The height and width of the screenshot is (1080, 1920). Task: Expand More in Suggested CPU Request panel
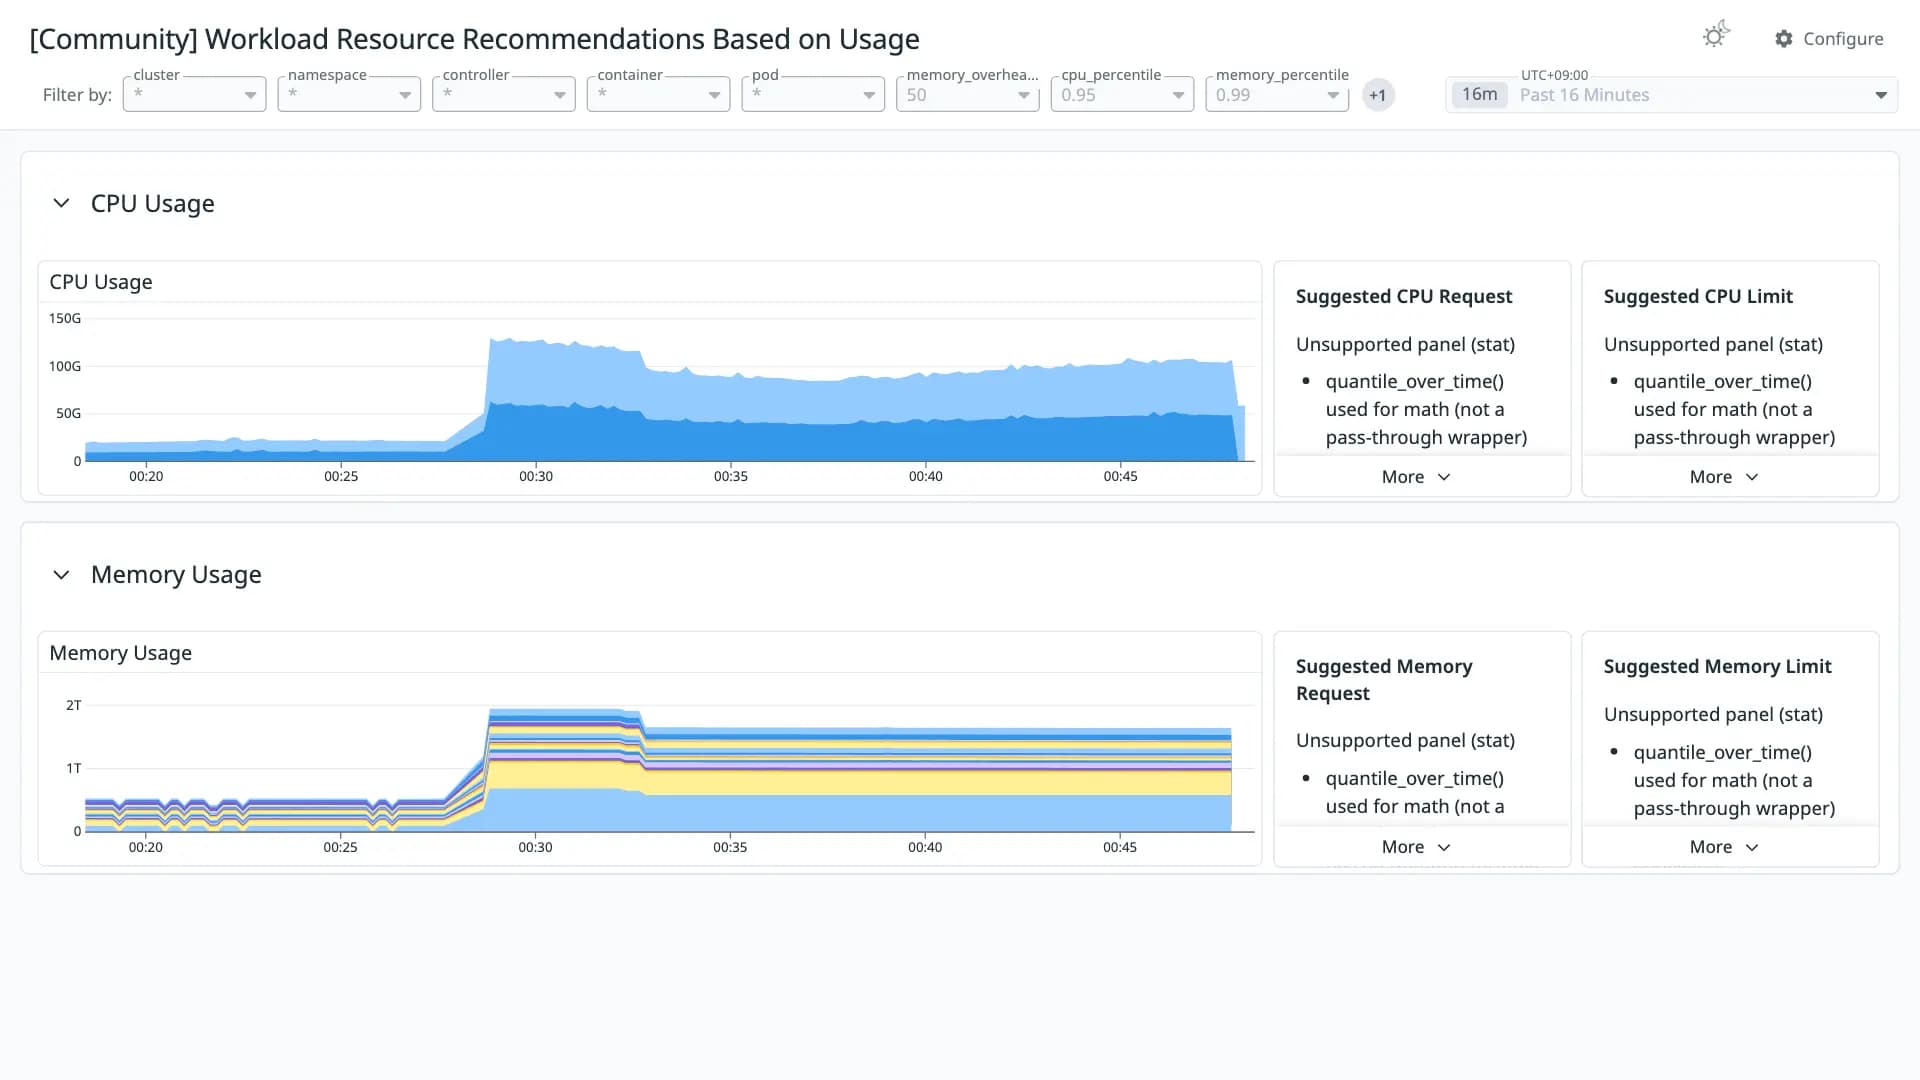pyautogui.click(x=1416, y=477)
